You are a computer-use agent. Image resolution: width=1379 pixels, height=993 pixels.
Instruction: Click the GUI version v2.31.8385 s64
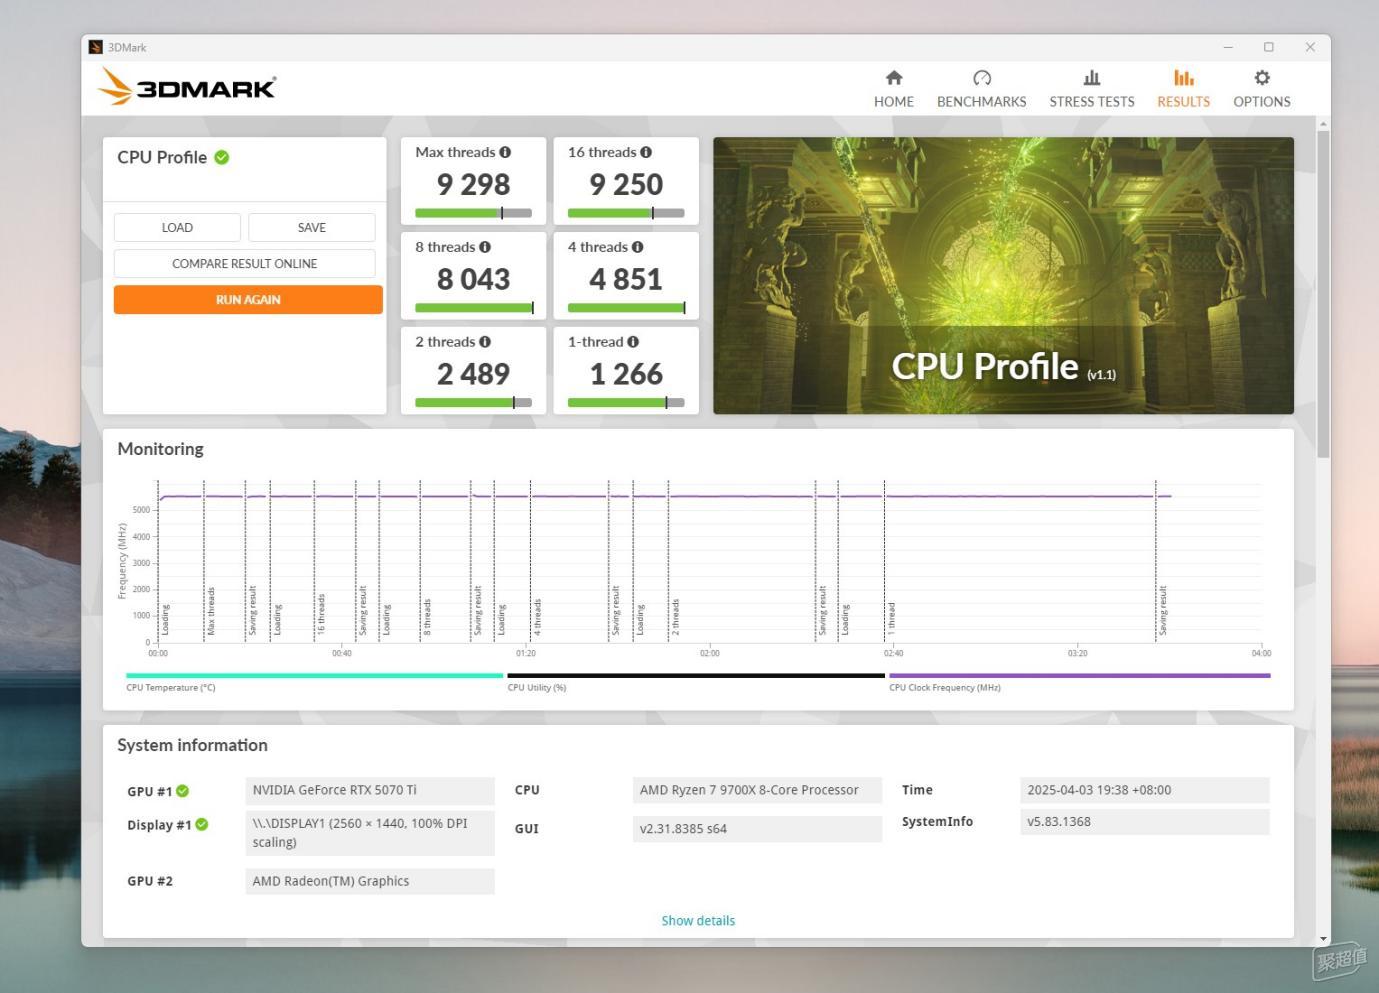tap(757, 829)
